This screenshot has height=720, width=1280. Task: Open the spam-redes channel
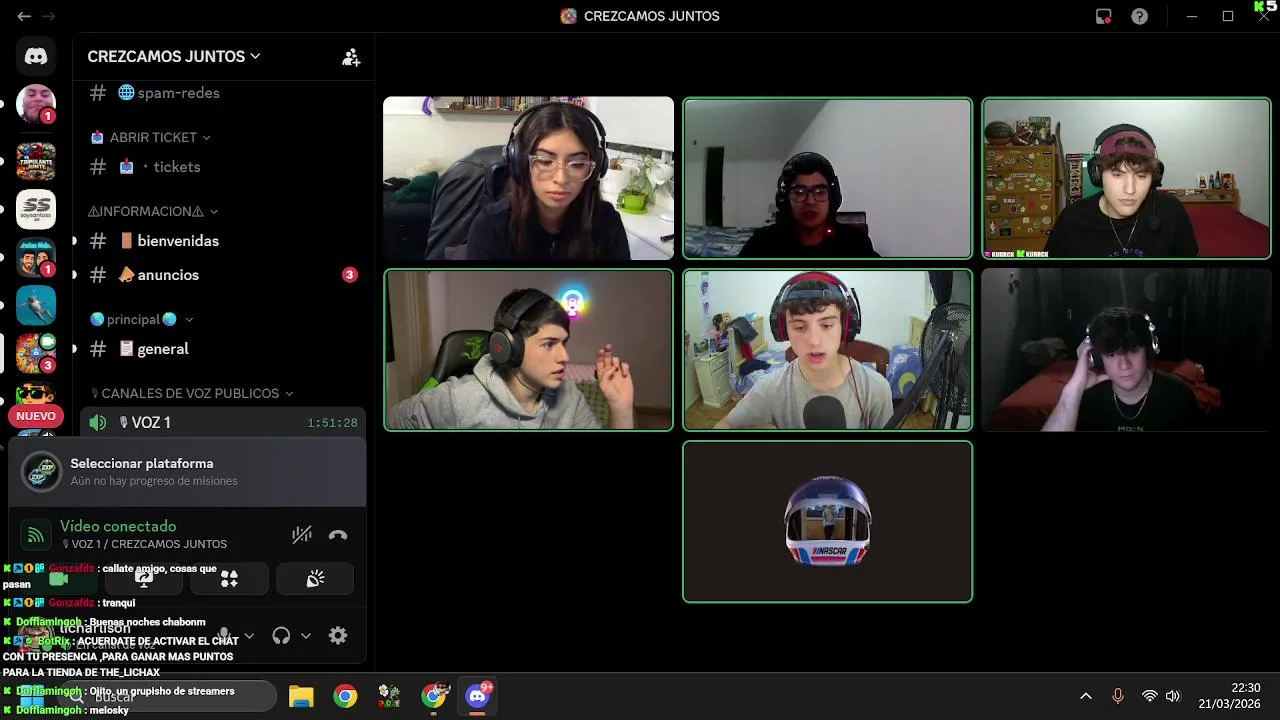222,93
